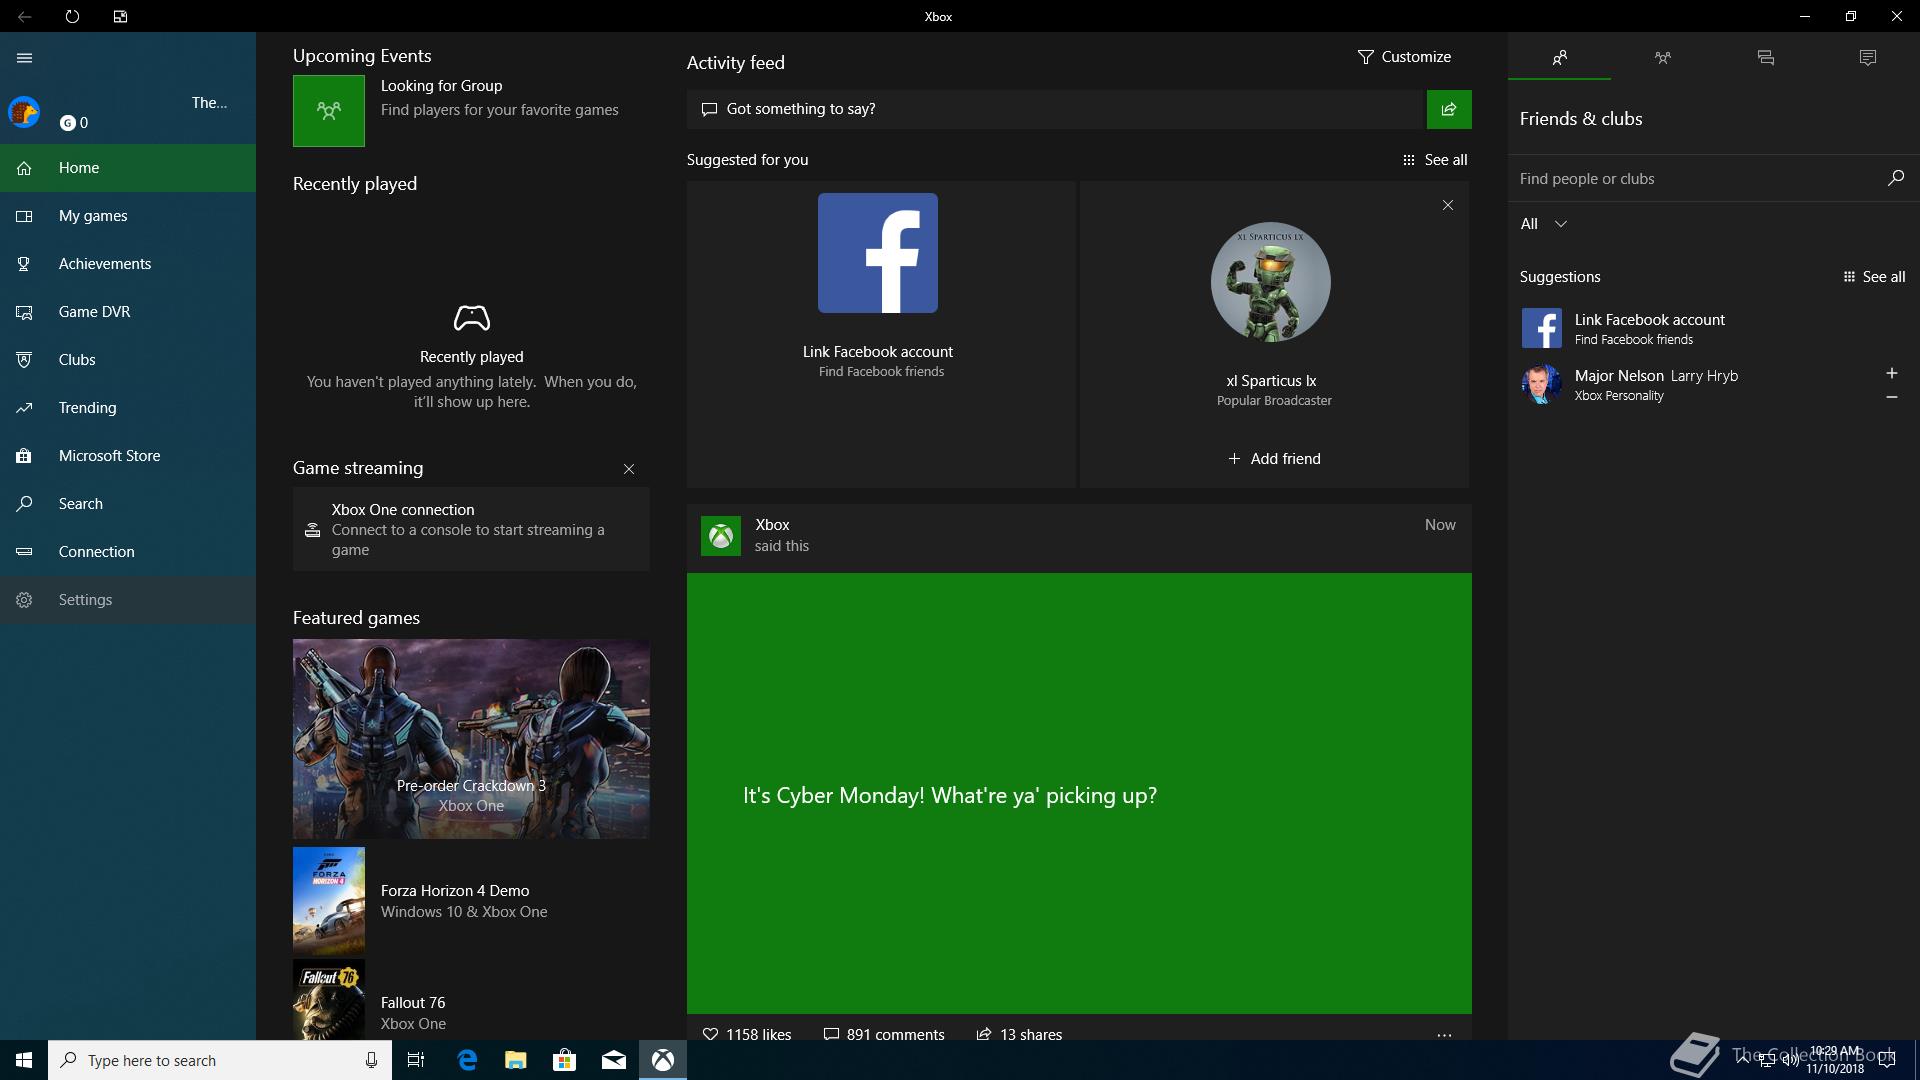Click the green share post button
The image size is (1920, 1080).
tap(1449, 109)
